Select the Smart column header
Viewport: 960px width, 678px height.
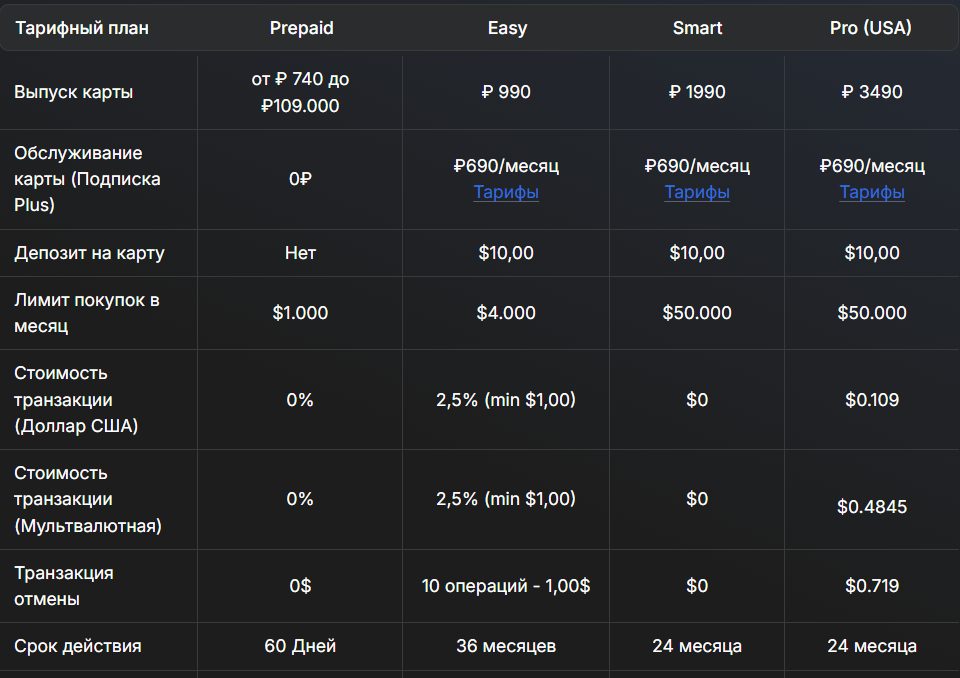(x=697, y=28)
